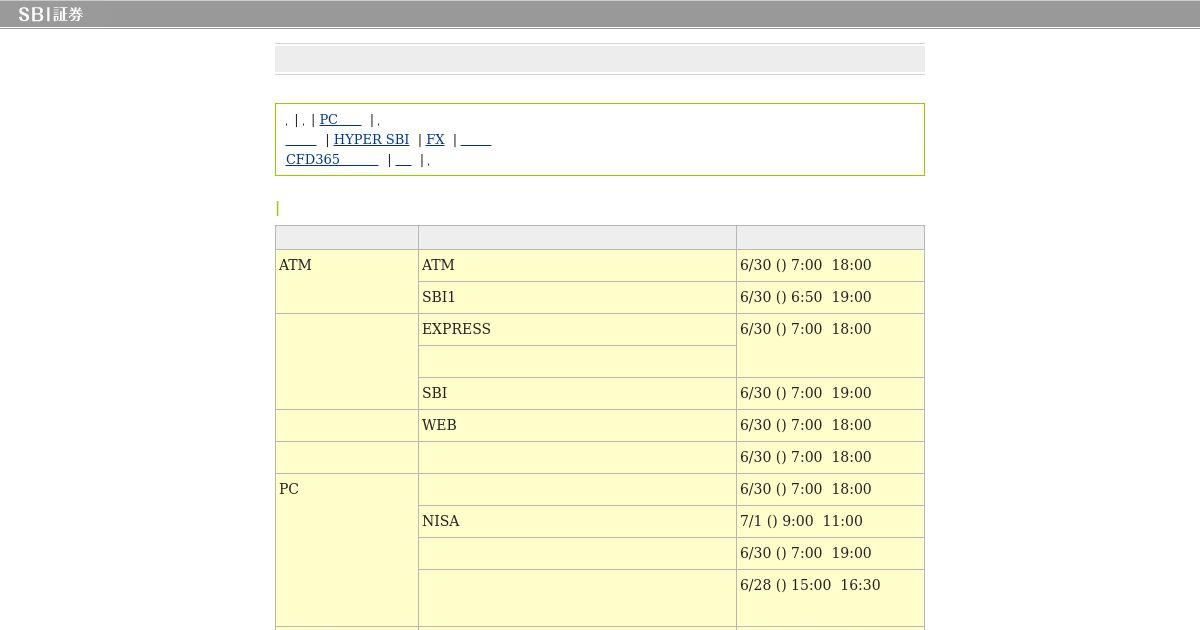
Task: Click the time 6/30 () 6:50 19:00
Action: 806,297
